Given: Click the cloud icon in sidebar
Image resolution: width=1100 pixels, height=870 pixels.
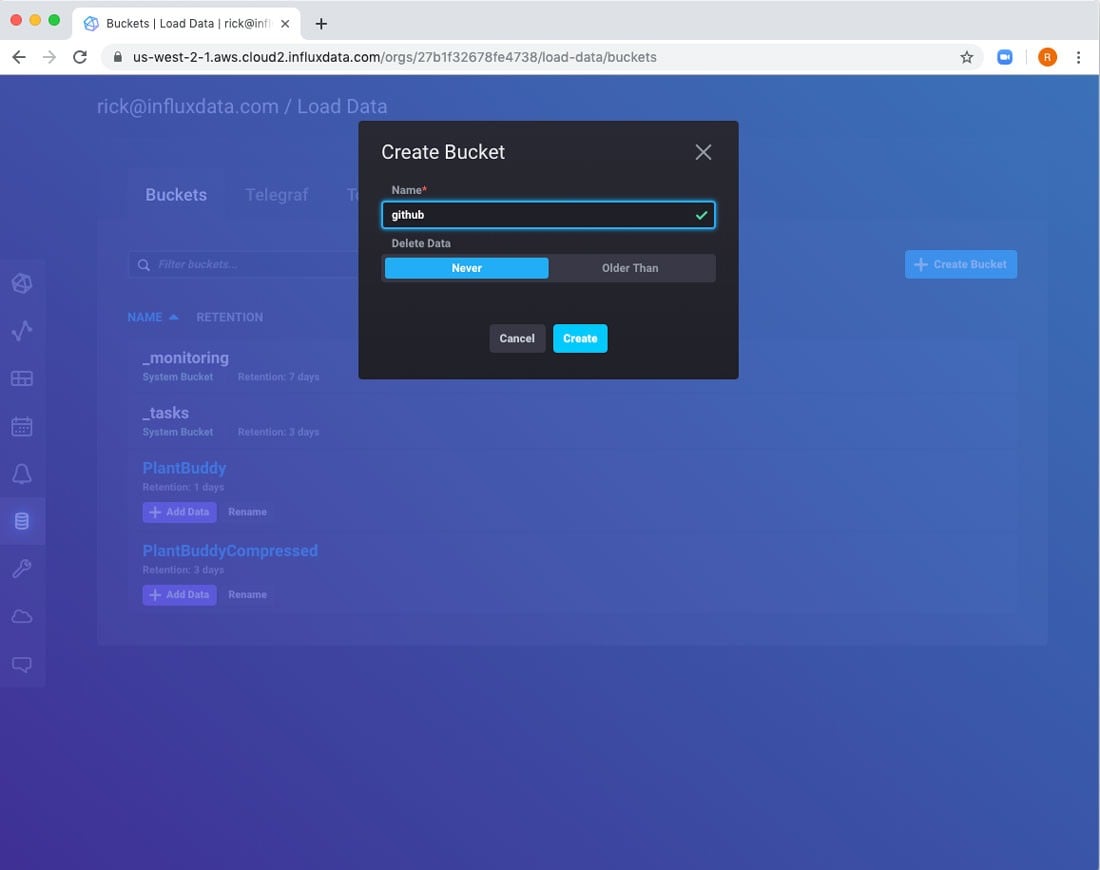Looking at the screenshot, I should [x=22, y=617].
